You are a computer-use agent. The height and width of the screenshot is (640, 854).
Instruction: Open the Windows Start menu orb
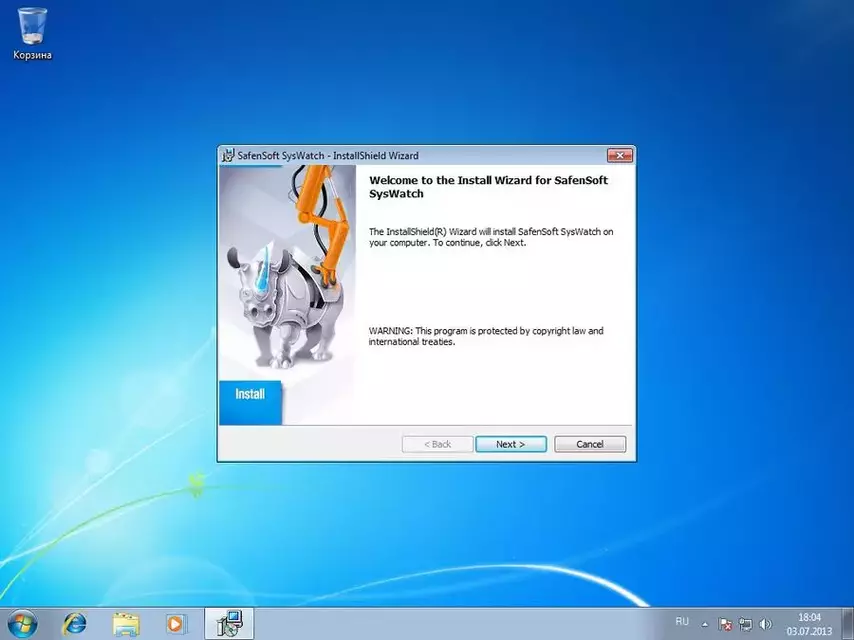[x=22, y=624]
